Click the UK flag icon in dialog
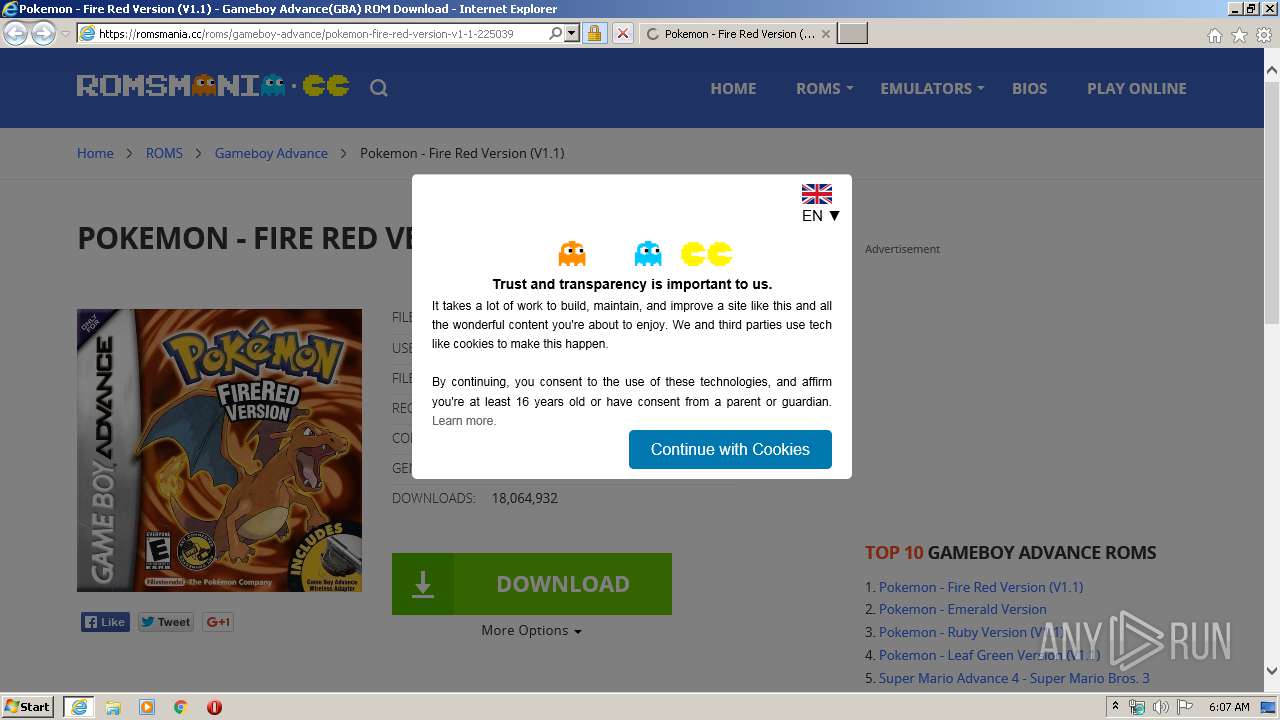 [817, 194]
